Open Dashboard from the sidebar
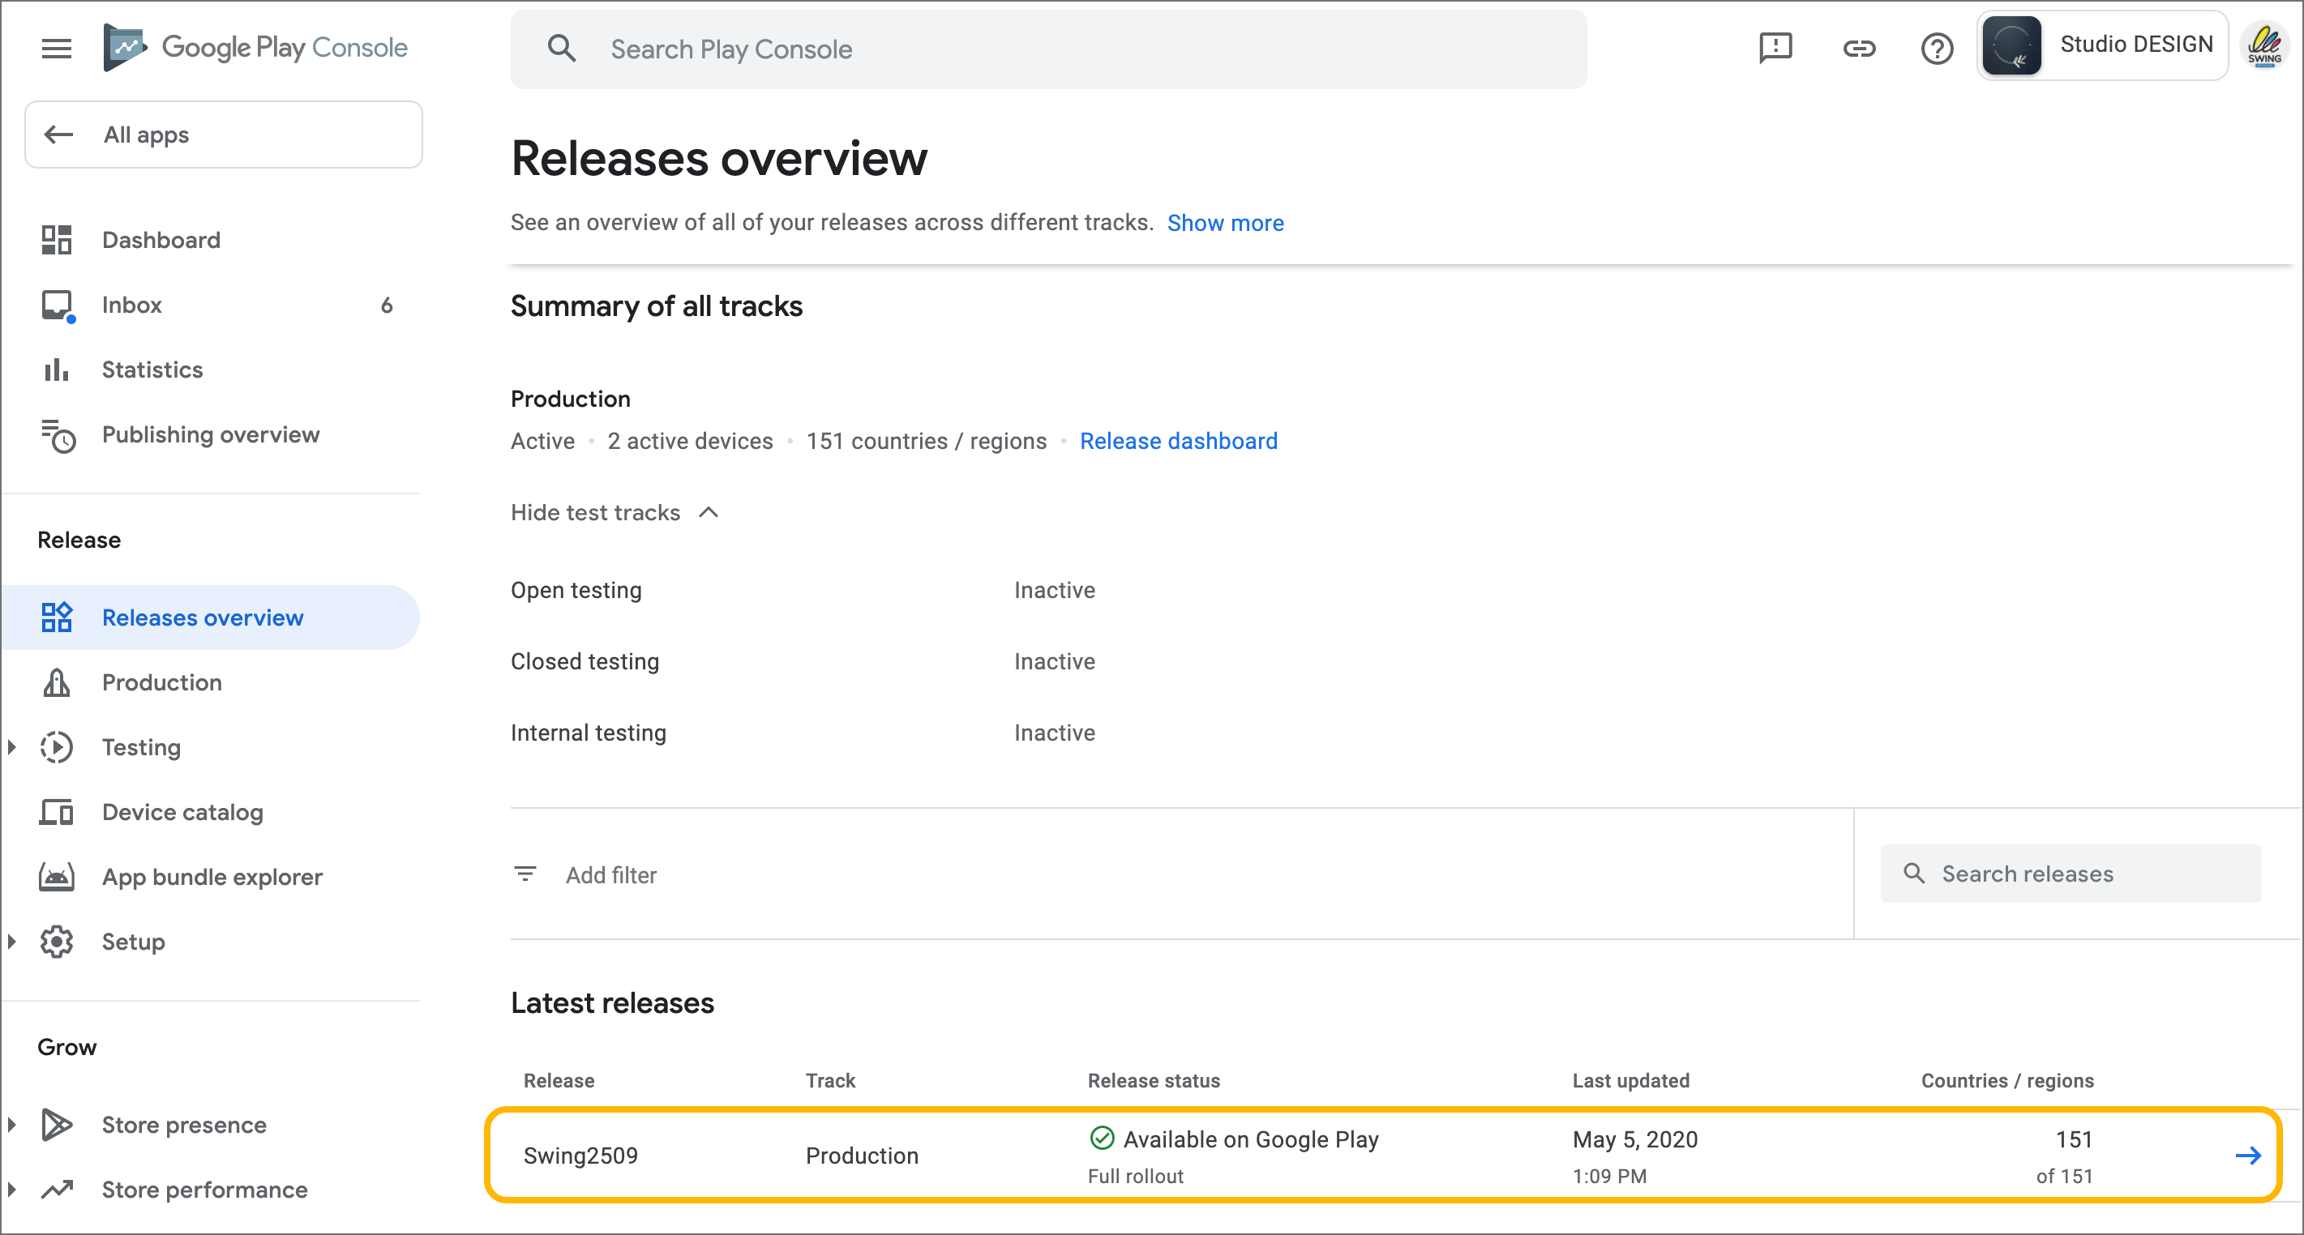The width and height of the screenshot is (2304, 1235). tap(161, 240)
